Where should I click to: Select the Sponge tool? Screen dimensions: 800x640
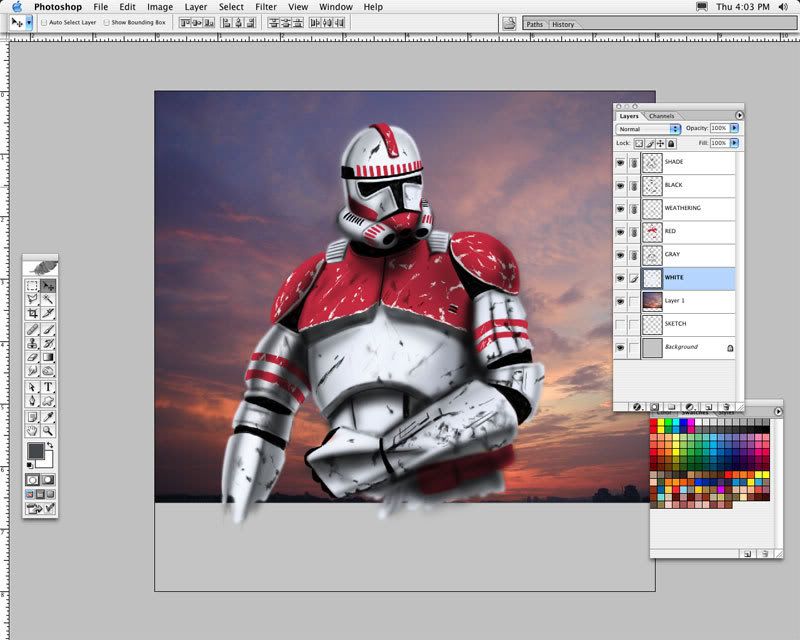coord(48,371)
